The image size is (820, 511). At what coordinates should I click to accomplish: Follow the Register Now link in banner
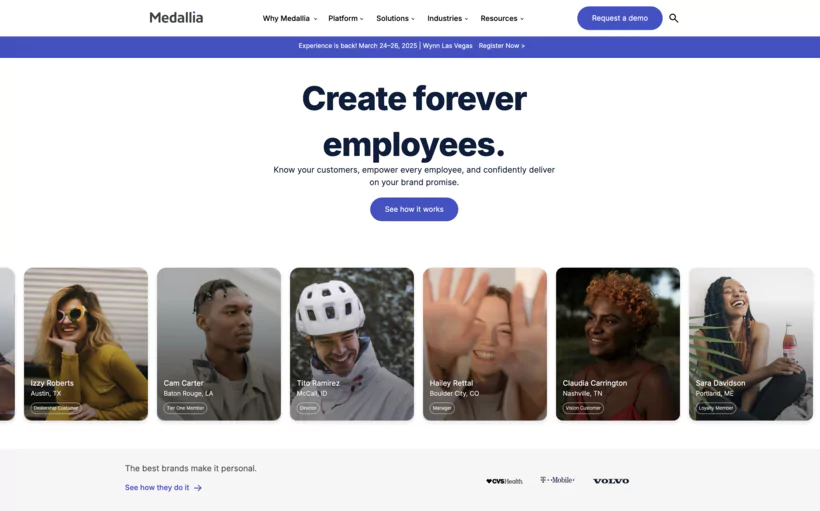[x=502, y=46]
